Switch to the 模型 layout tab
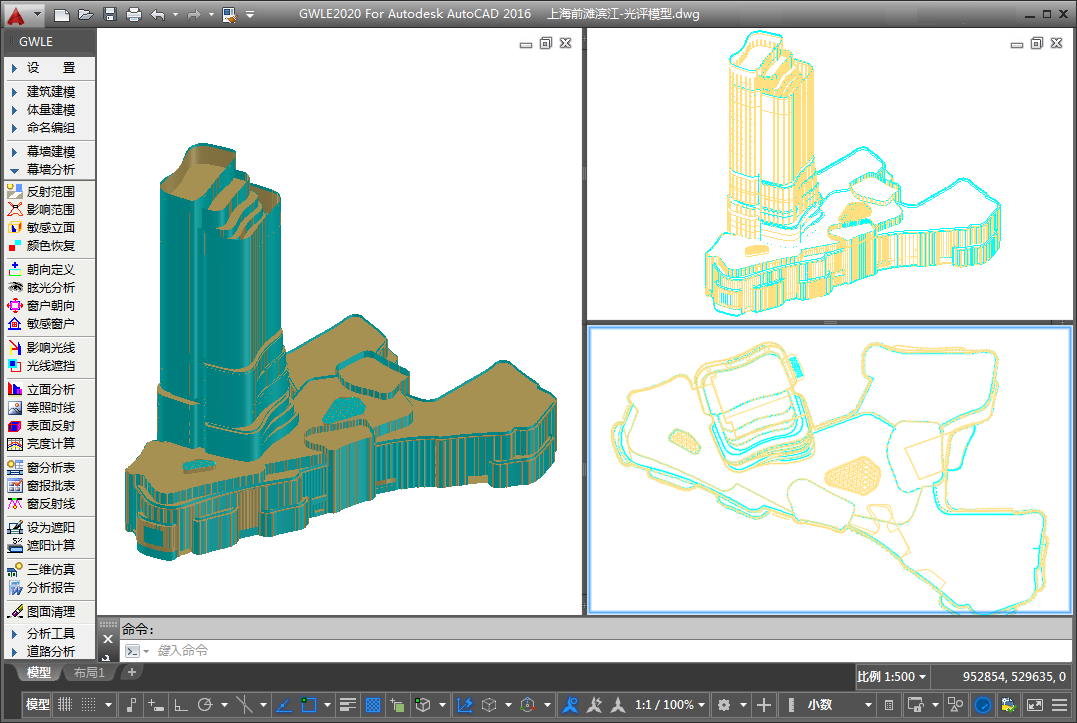 point(38,673)
